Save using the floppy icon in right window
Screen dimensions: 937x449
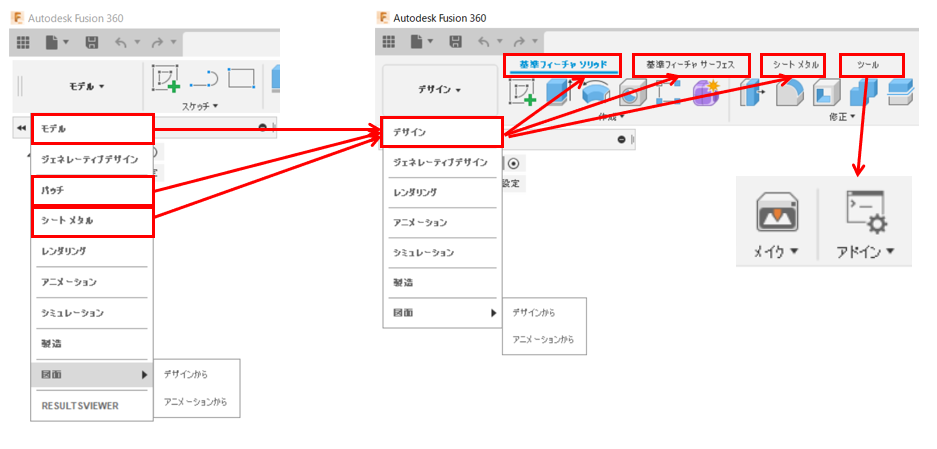click(x=456, y=41)
